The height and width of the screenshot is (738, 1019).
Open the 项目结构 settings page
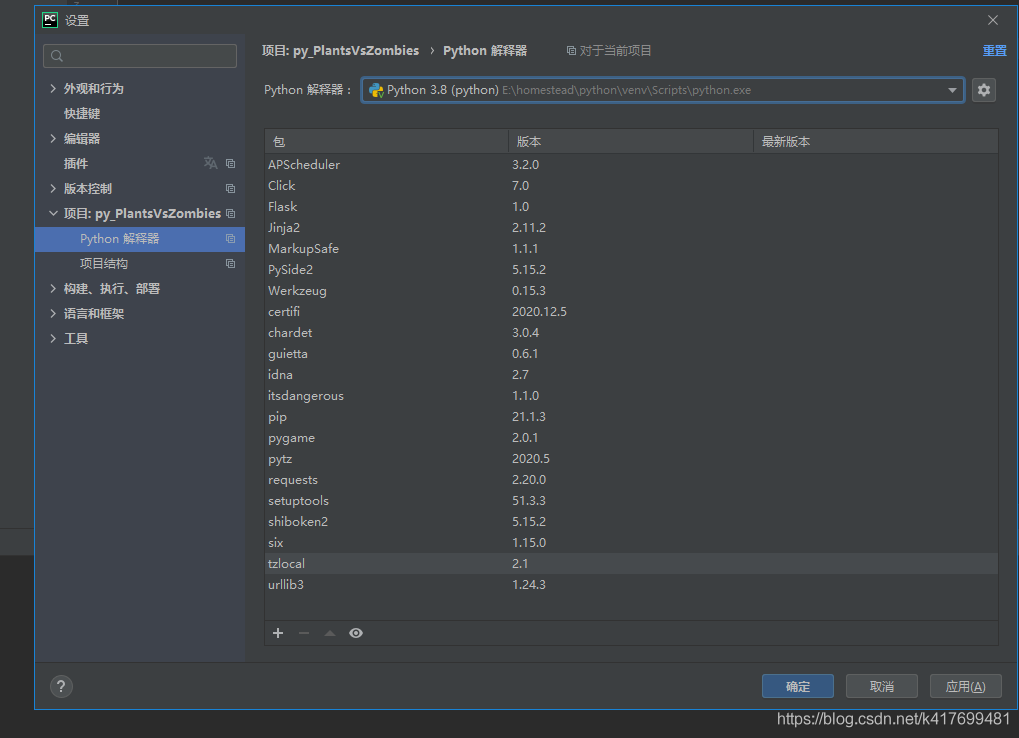coord(104,264)
